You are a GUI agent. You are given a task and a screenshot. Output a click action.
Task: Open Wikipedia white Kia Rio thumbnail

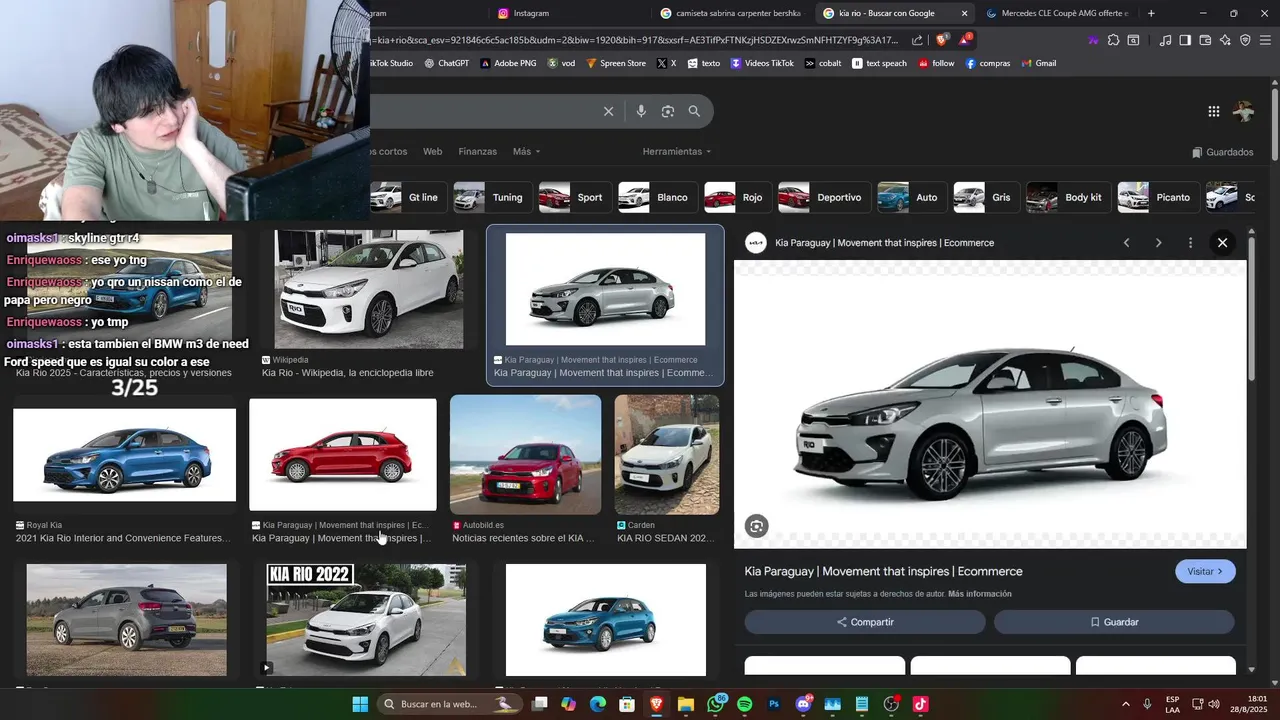[x=369, y=289]
